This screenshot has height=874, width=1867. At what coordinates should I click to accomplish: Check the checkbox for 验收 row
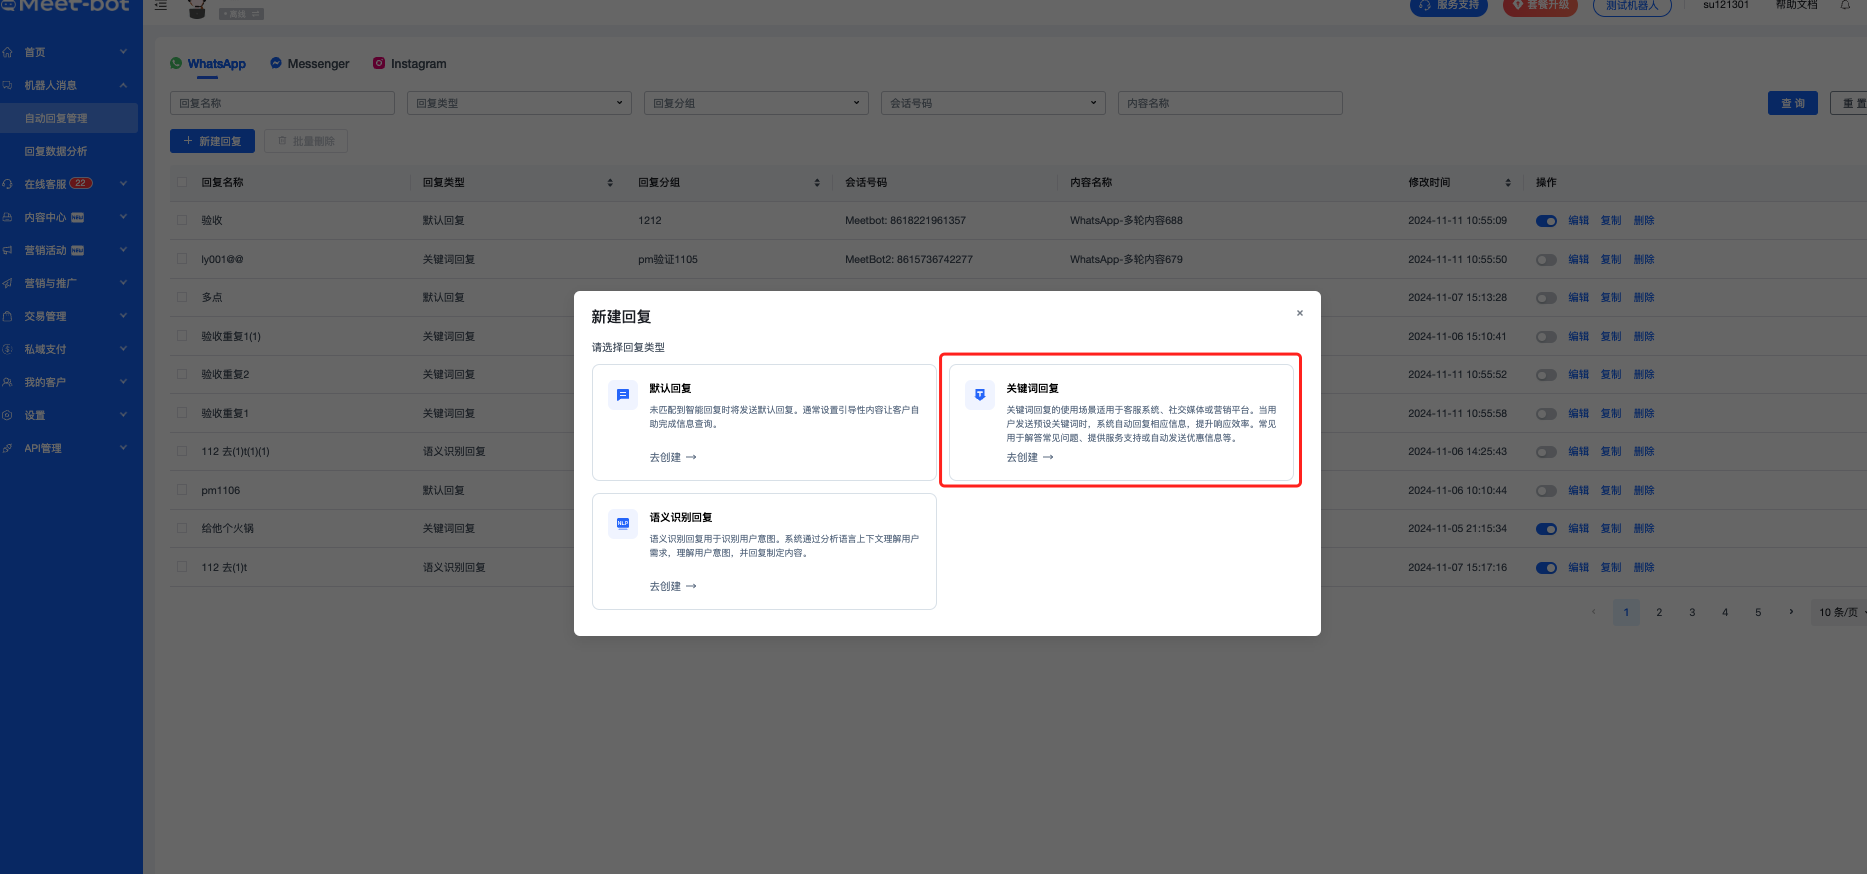tap(182, 220)
